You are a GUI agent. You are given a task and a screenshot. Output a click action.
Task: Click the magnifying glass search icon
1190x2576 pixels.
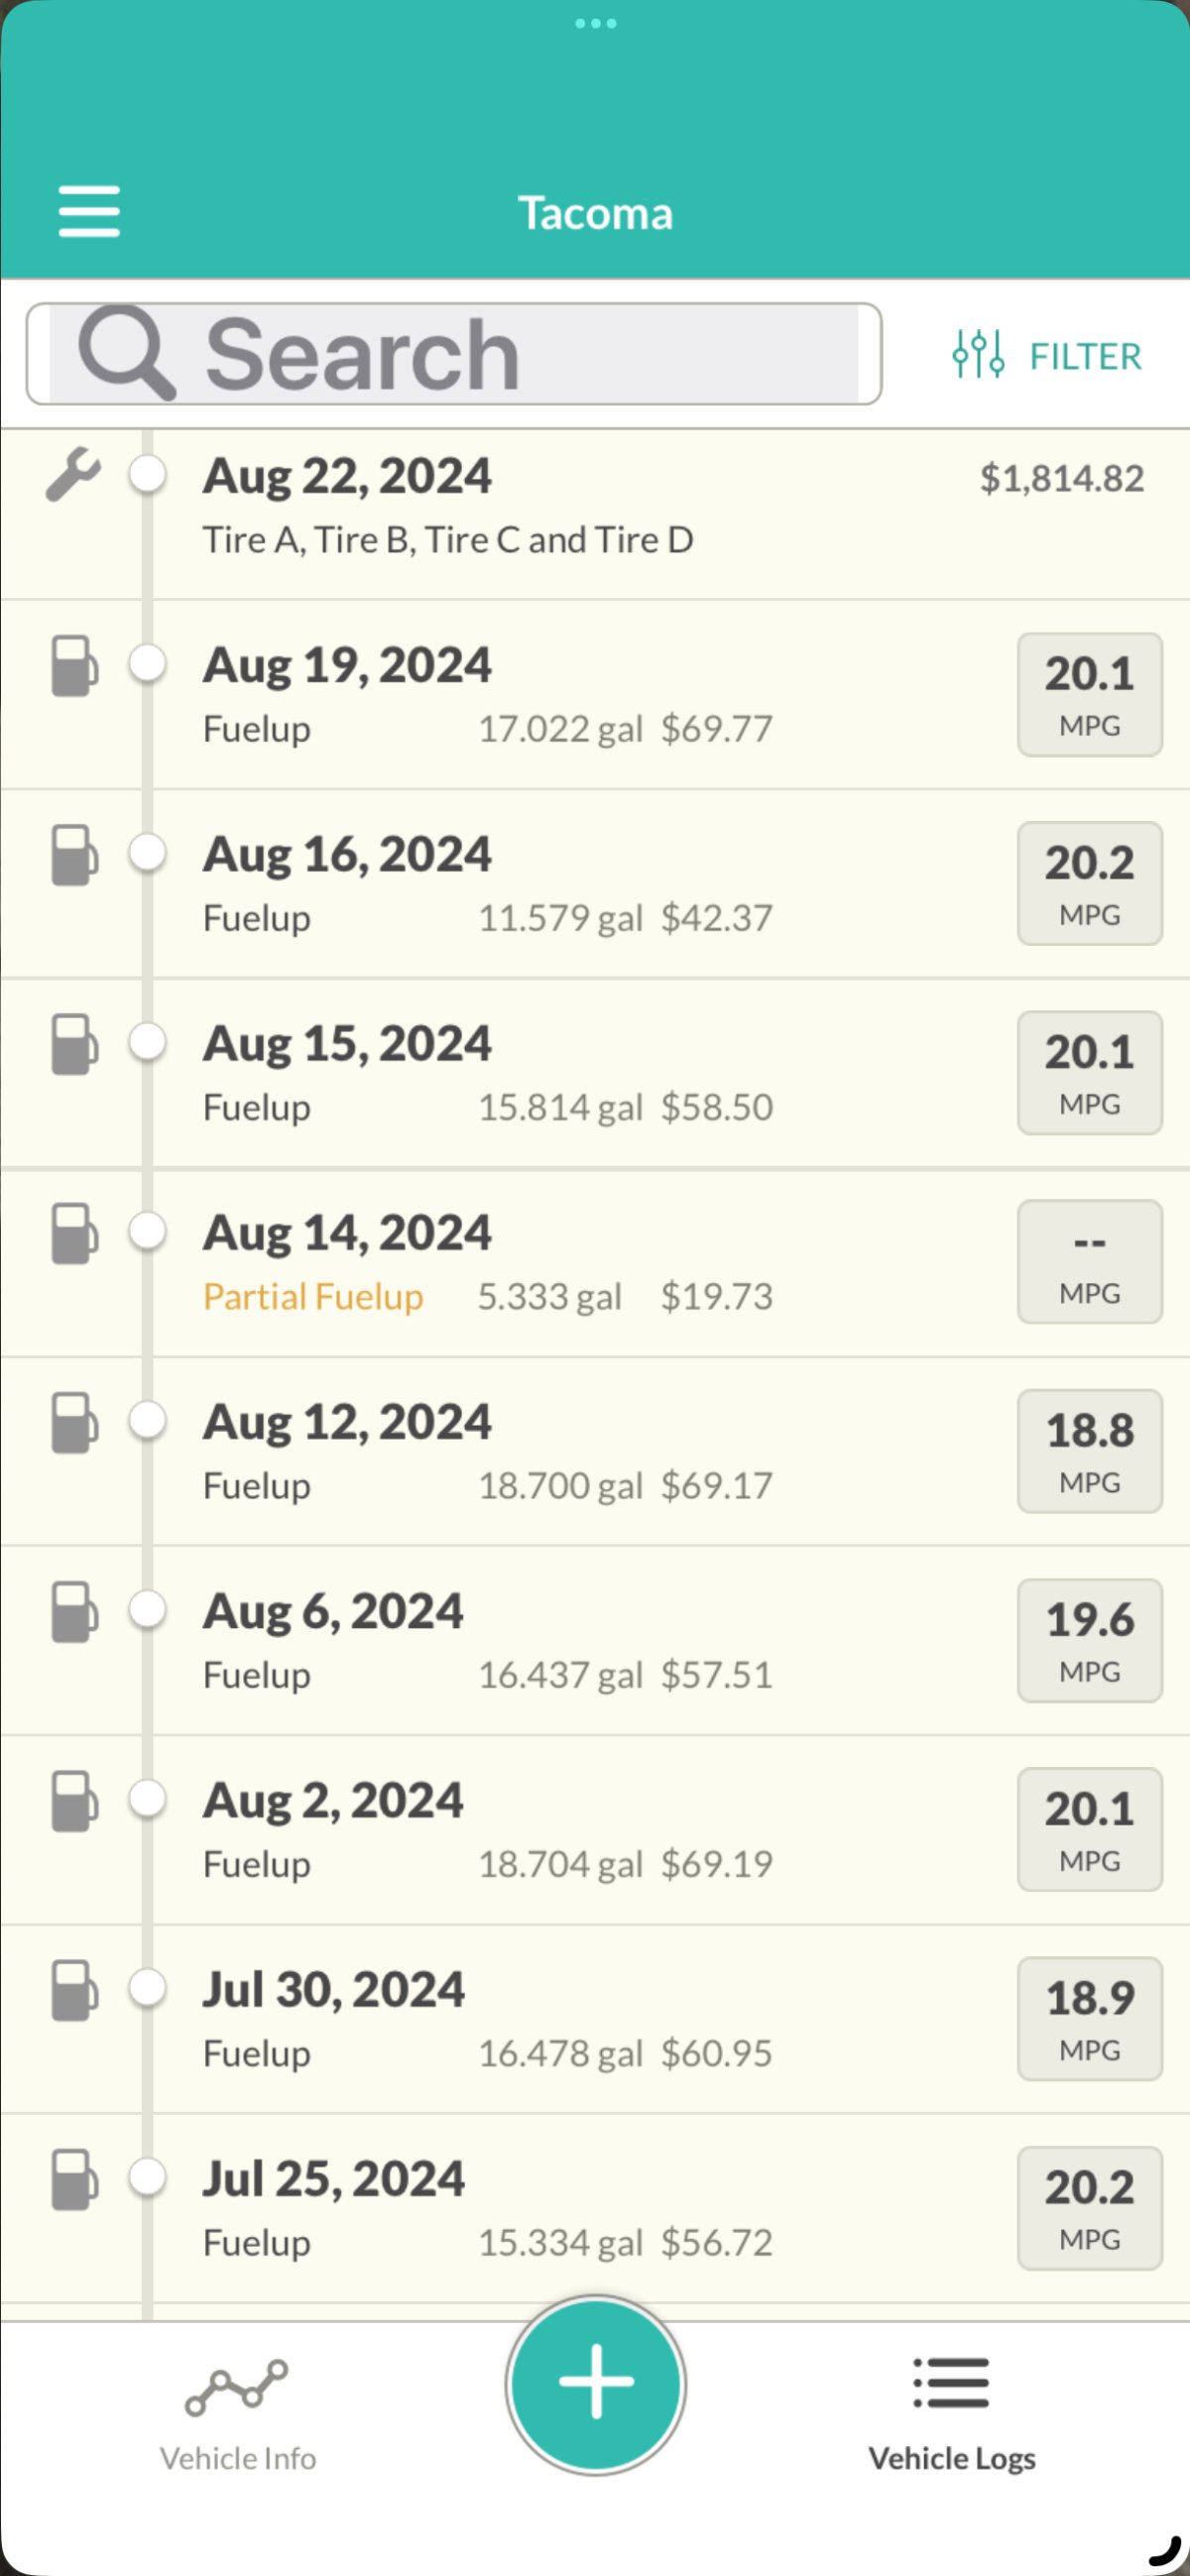[126, 353]
